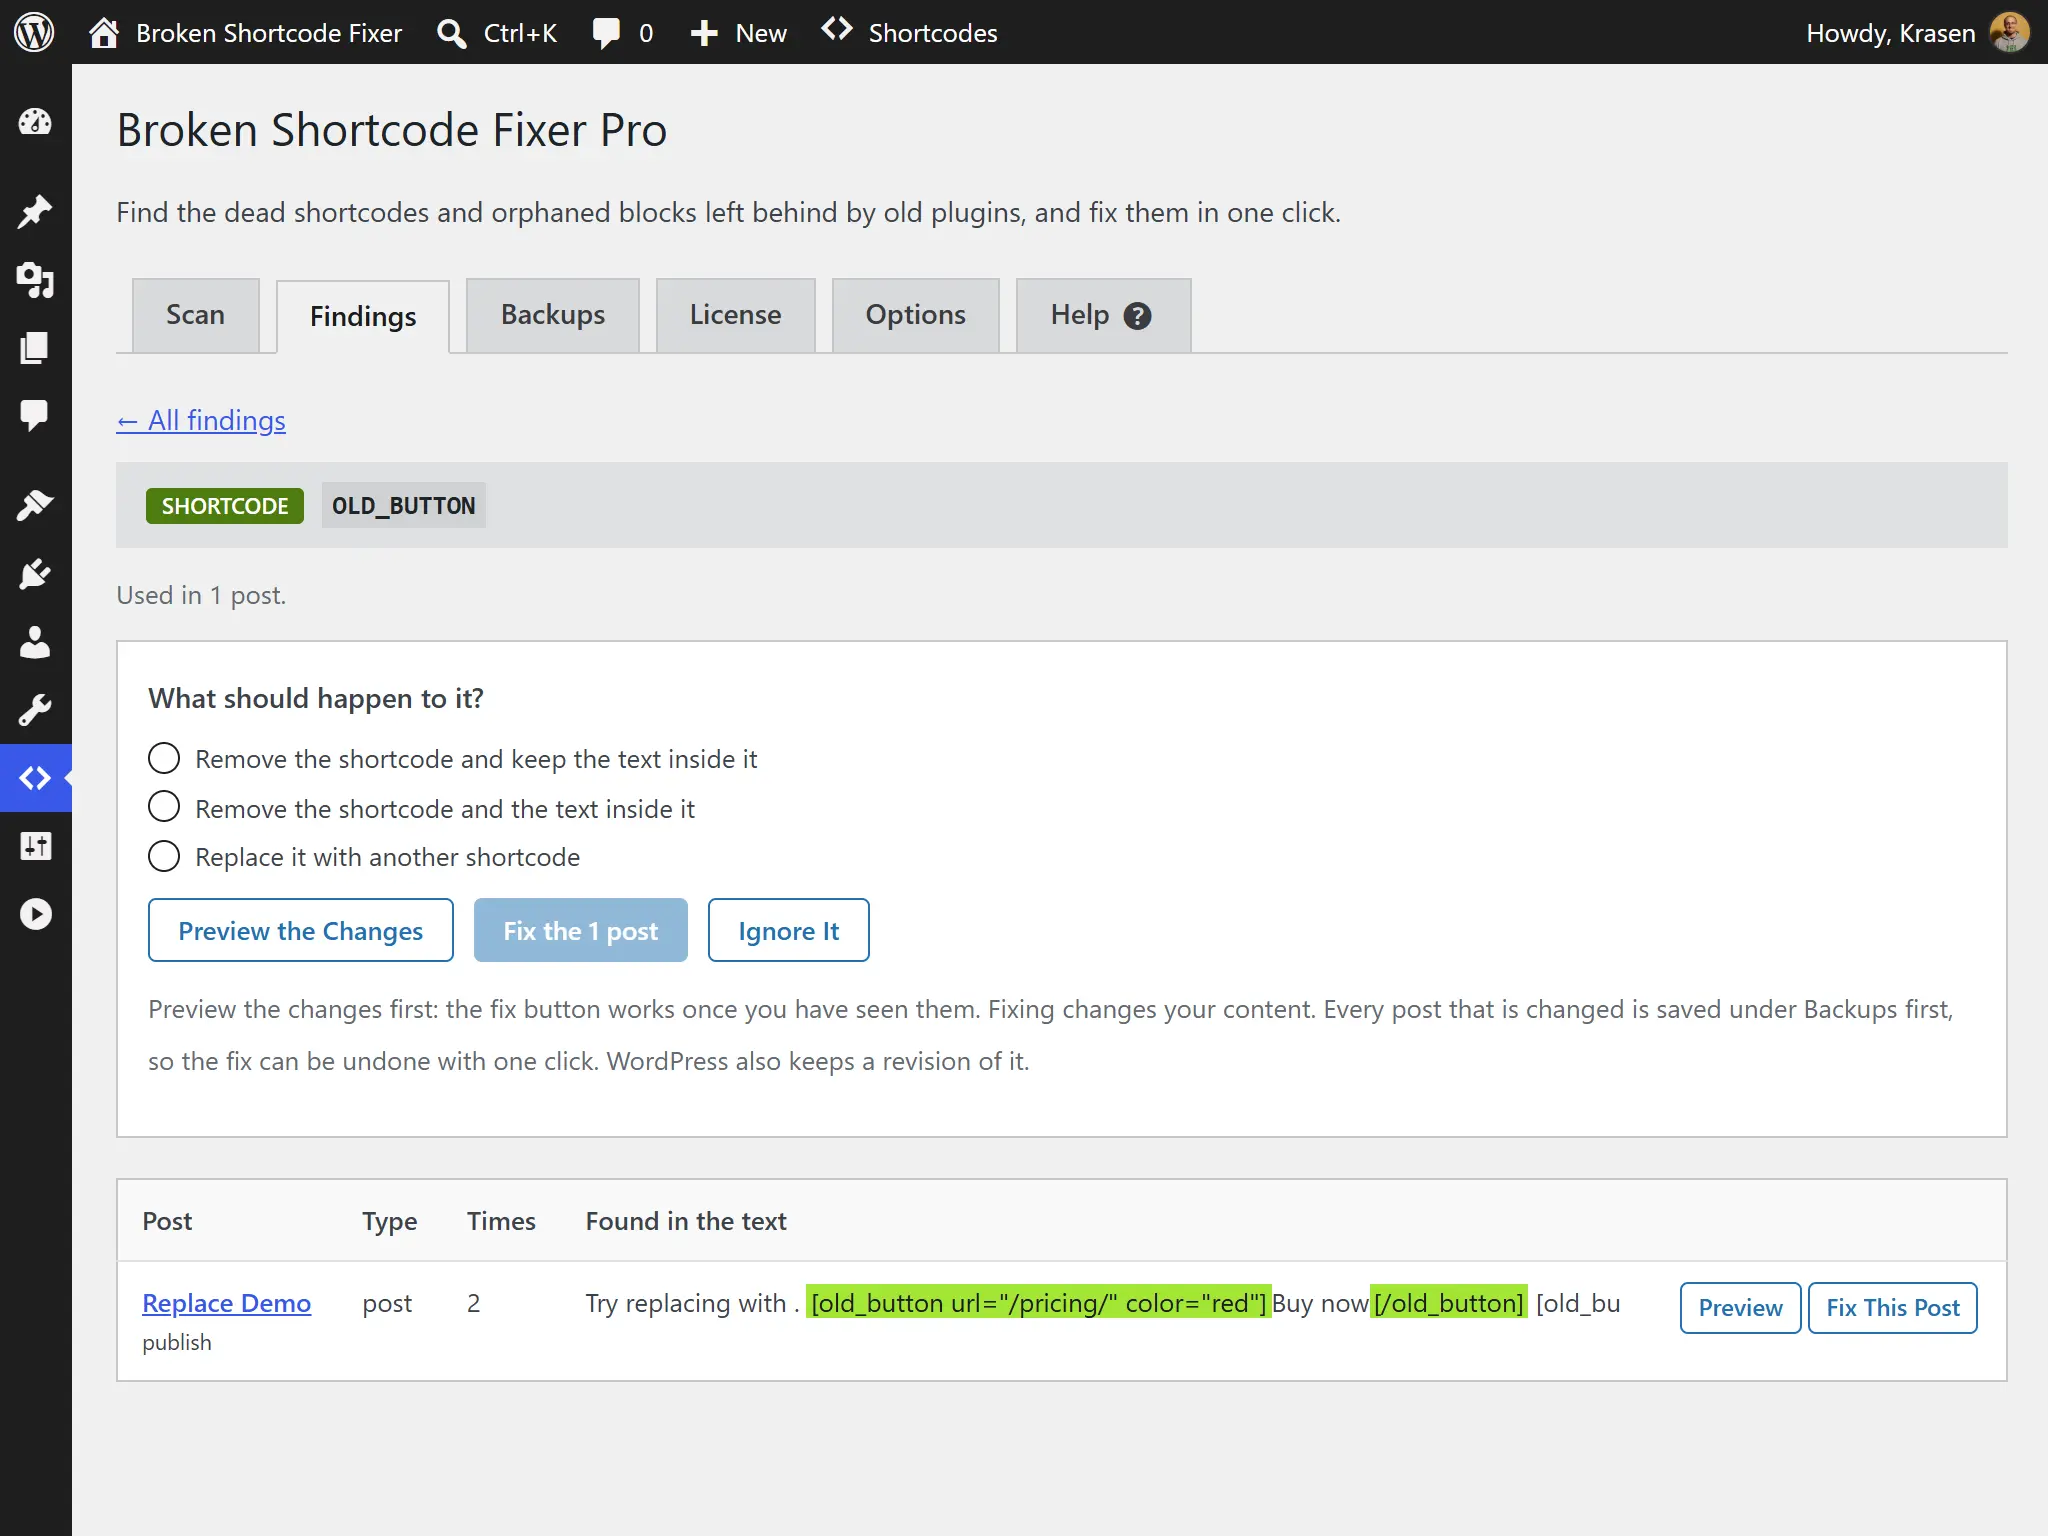Open the Appearance brush sidebar icon

(35, 505)
